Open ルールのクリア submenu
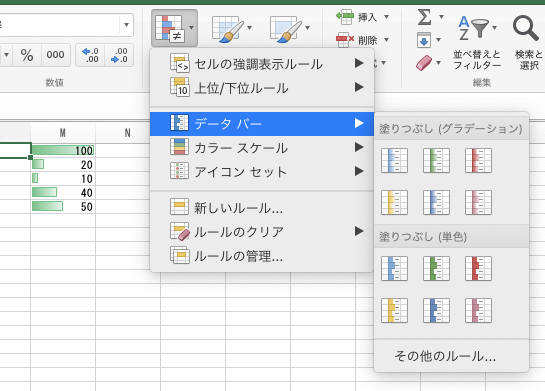The width and height of the screenshot is (545, 391). click(262, 231)
